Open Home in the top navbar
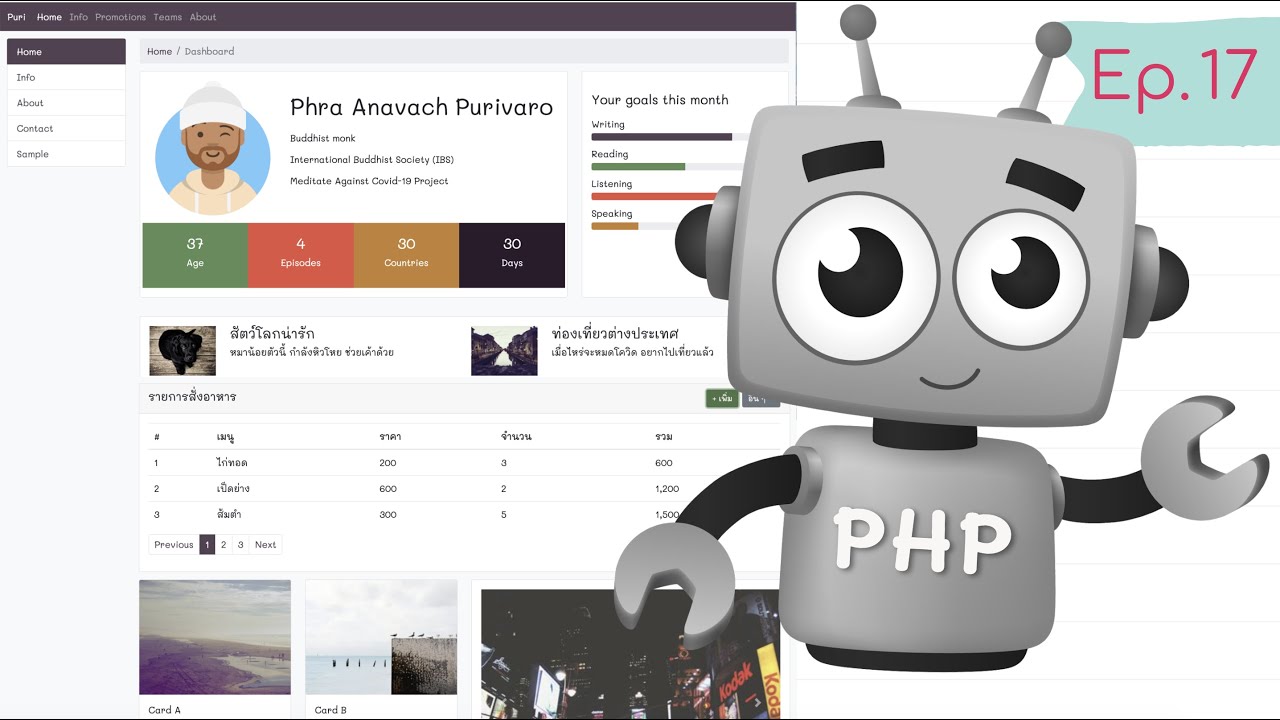 [49, 17]
